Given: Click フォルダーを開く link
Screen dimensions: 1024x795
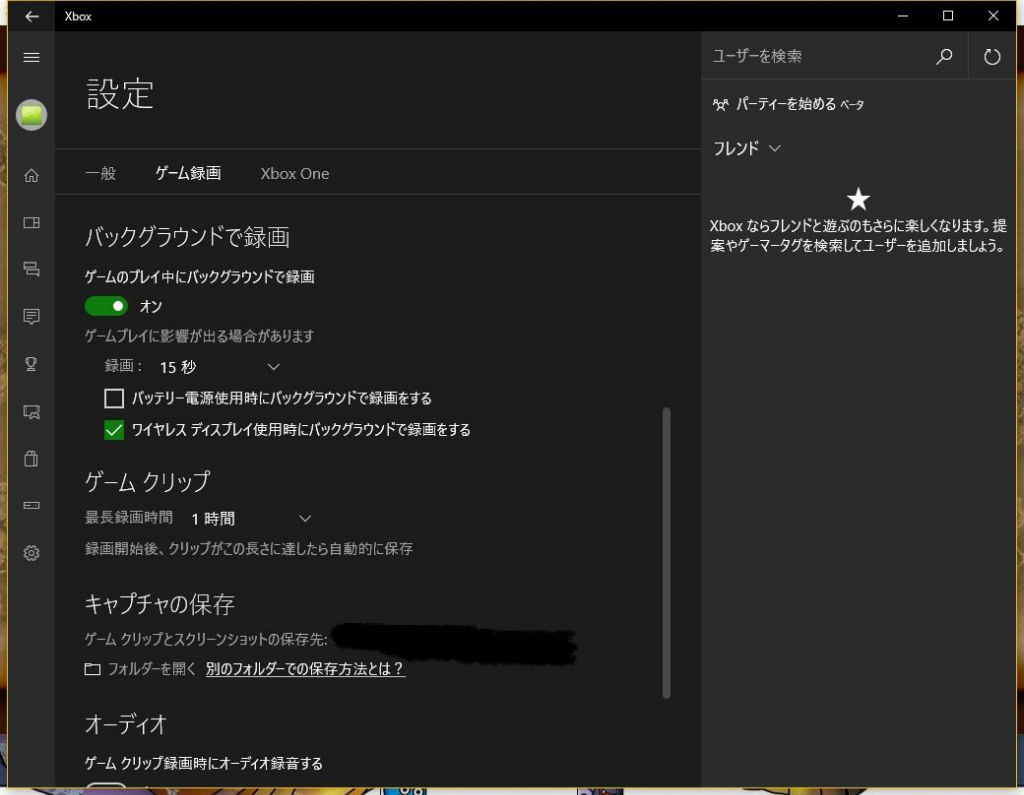Looking at the screenshot, I should [x=152, y=669].
